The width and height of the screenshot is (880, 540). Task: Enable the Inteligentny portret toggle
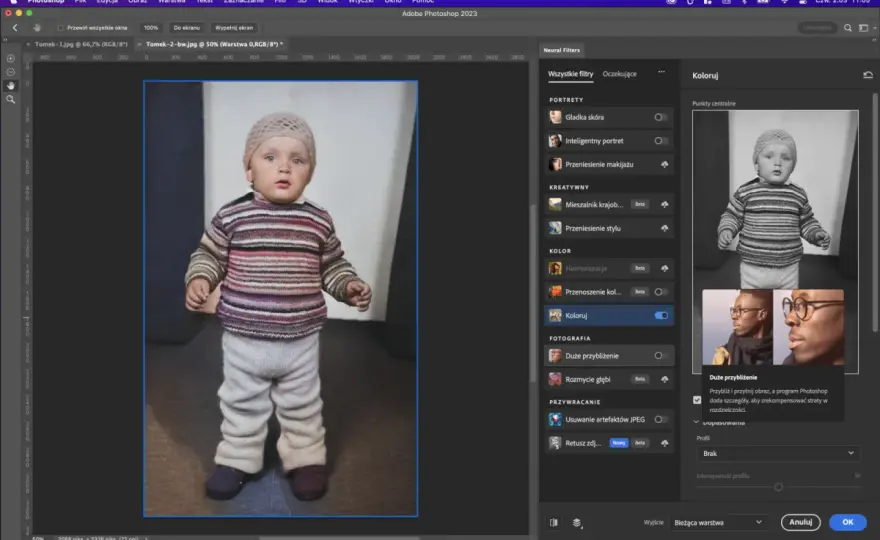tap(661, 141)
